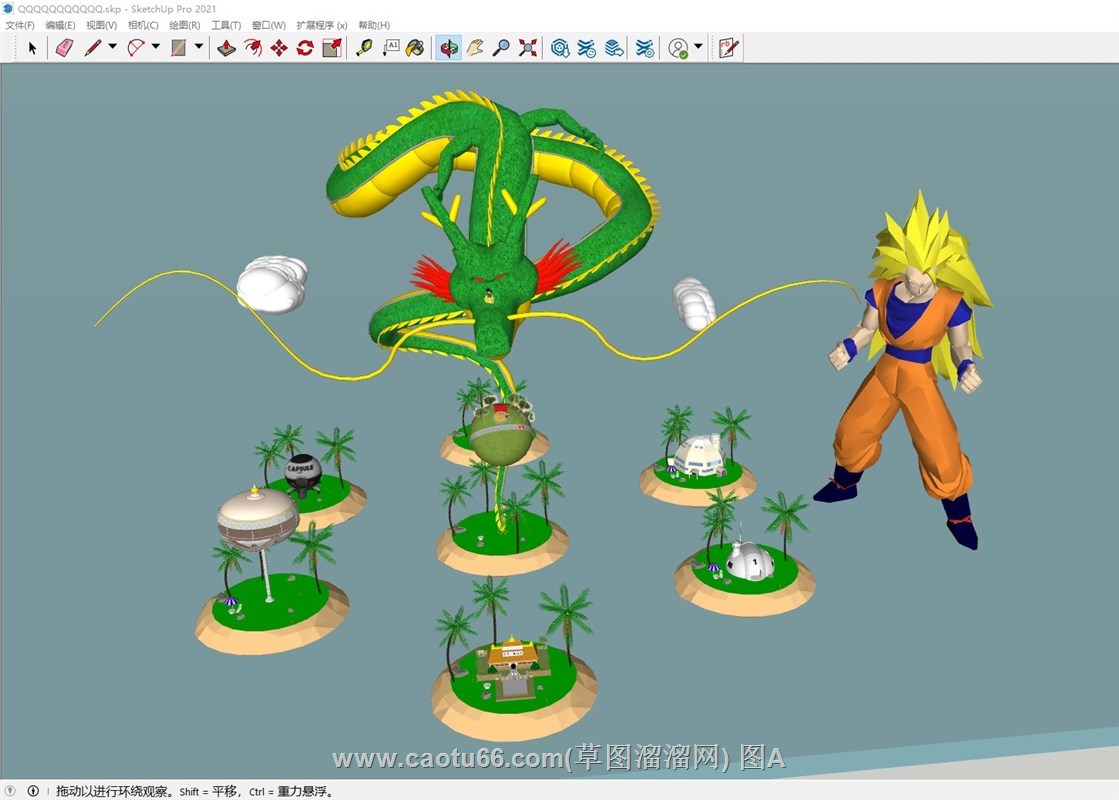Expand the account dropdown arrow

click(699, 47)
